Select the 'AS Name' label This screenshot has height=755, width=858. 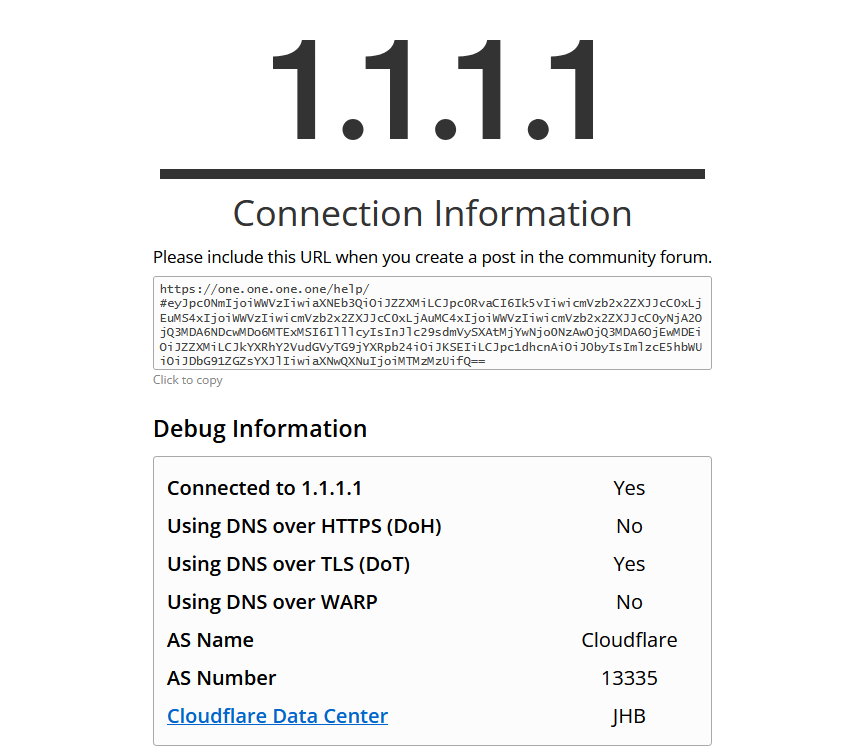click(x=210, y=640)
